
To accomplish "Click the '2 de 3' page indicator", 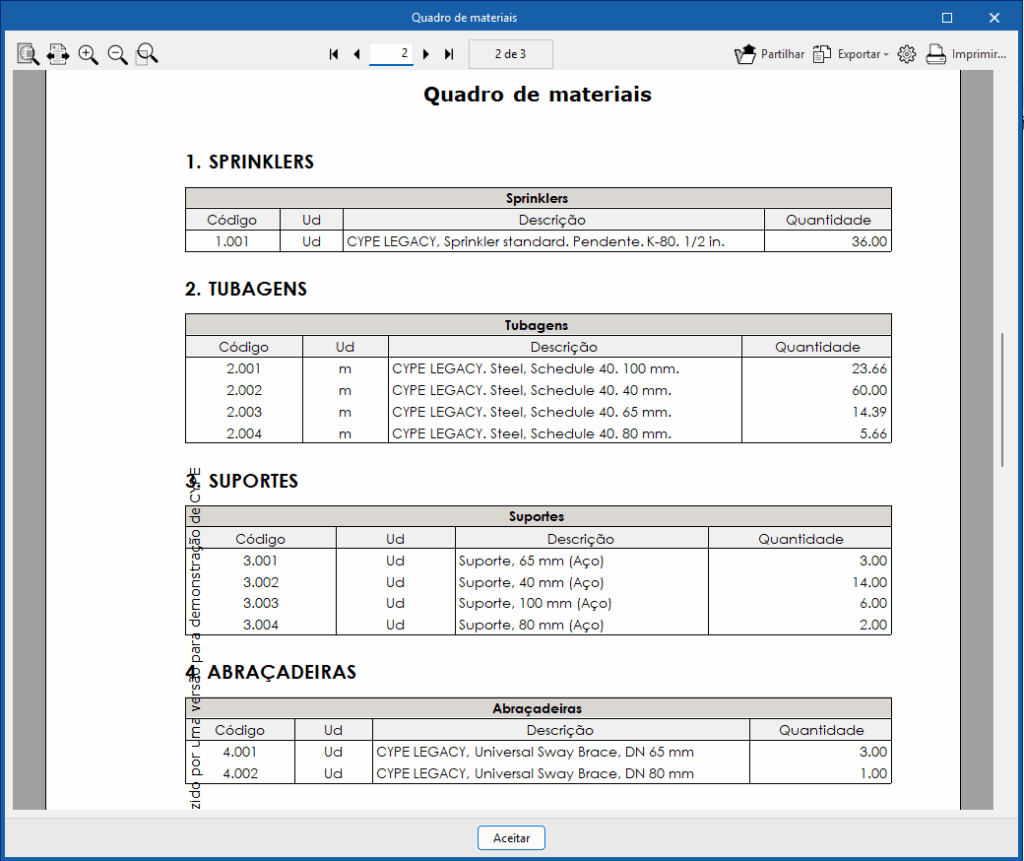I will click(511, 54).
